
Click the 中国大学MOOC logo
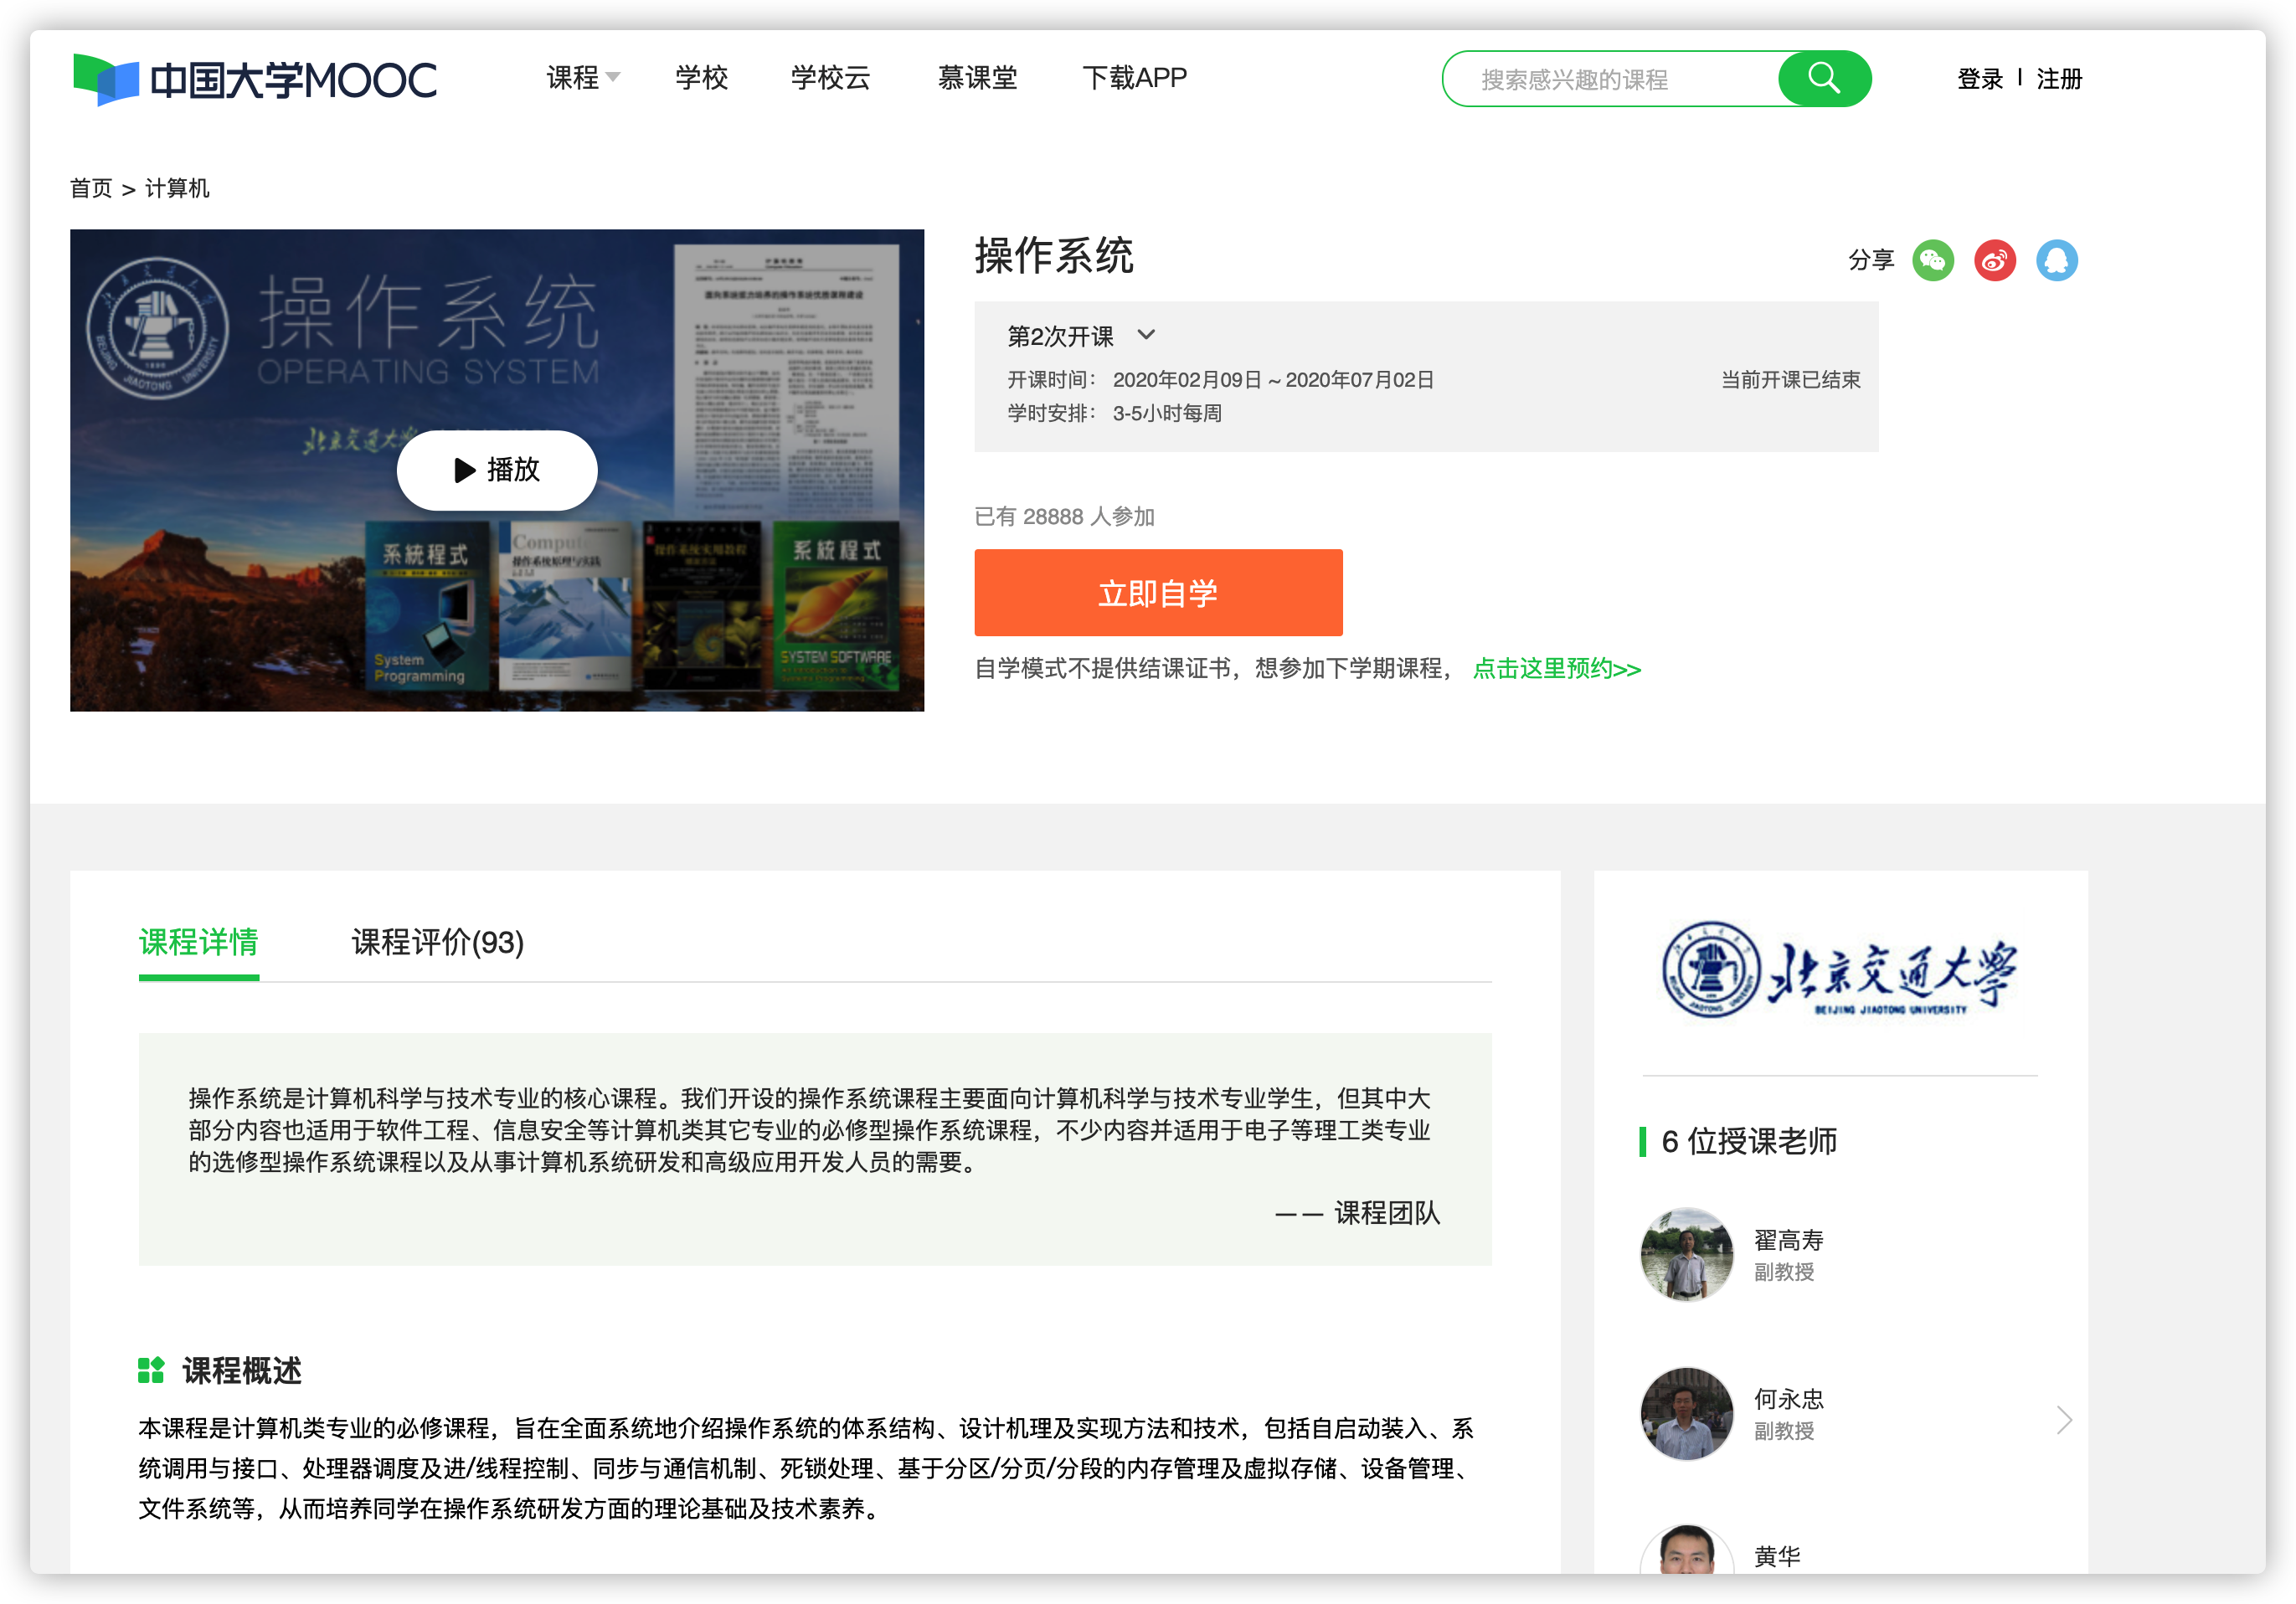tap(255, 79)
